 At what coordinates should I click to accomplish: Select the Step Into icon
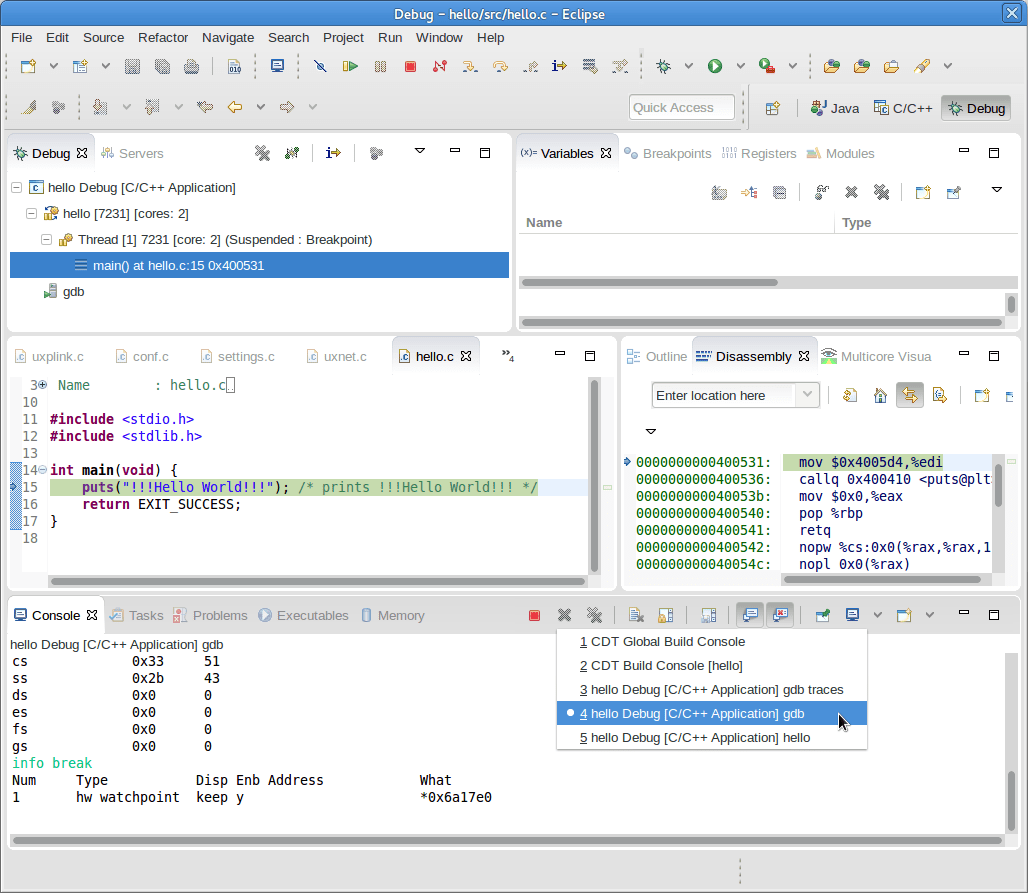pyautogui.click(x=469, y=66)
